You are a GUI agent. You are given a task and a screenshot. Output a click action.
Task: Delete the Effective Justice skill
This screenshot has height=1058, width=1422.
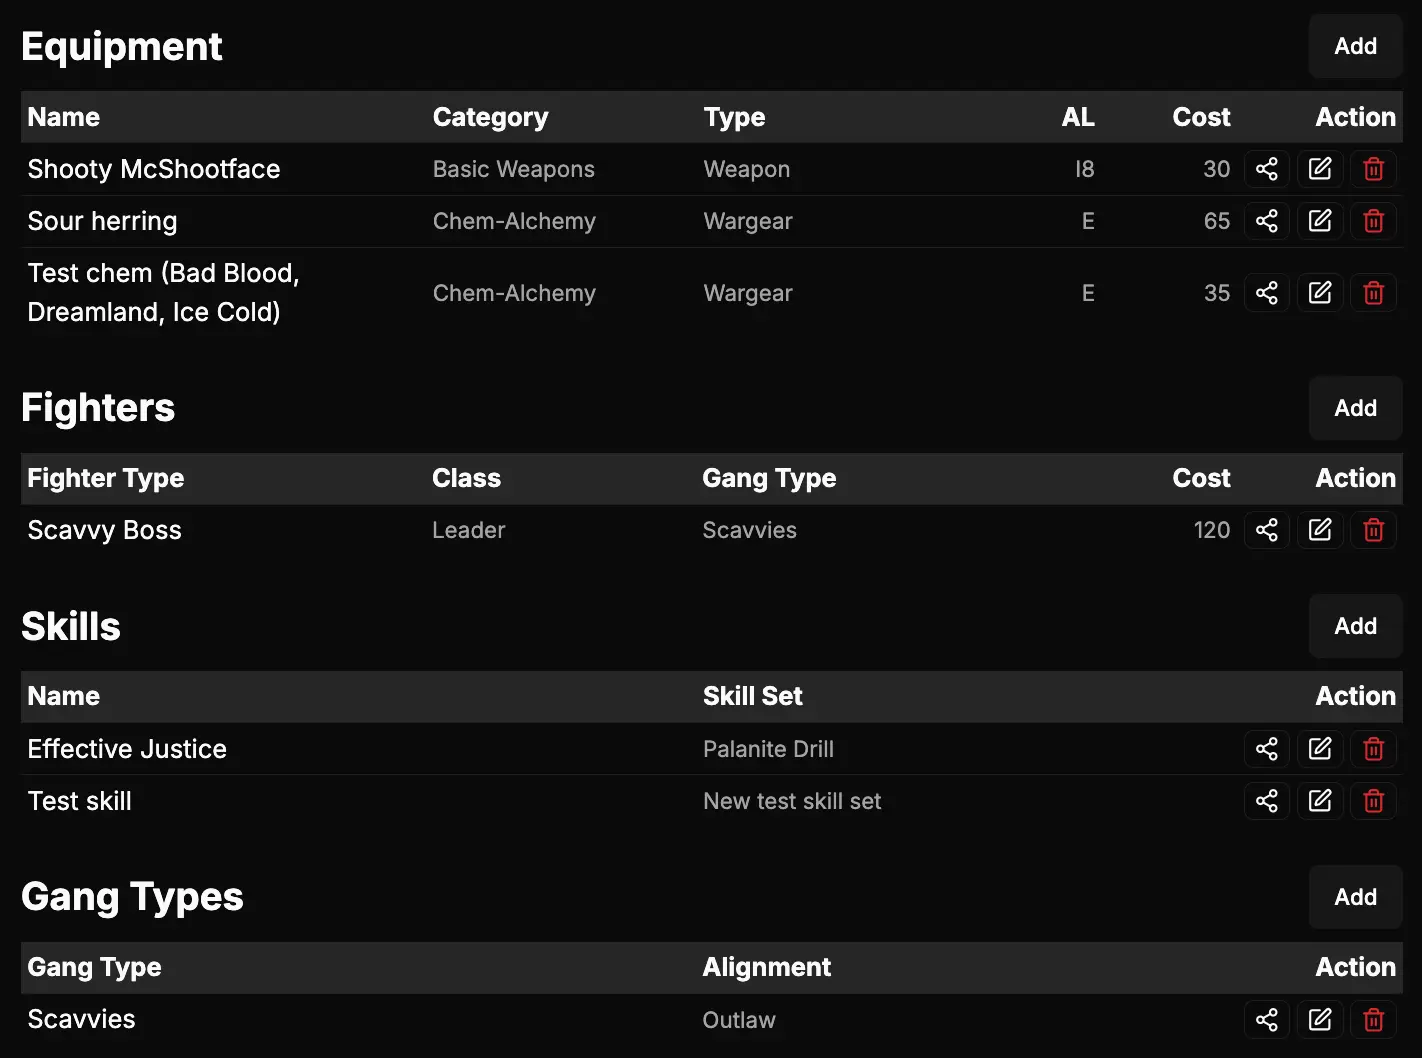1373,749
